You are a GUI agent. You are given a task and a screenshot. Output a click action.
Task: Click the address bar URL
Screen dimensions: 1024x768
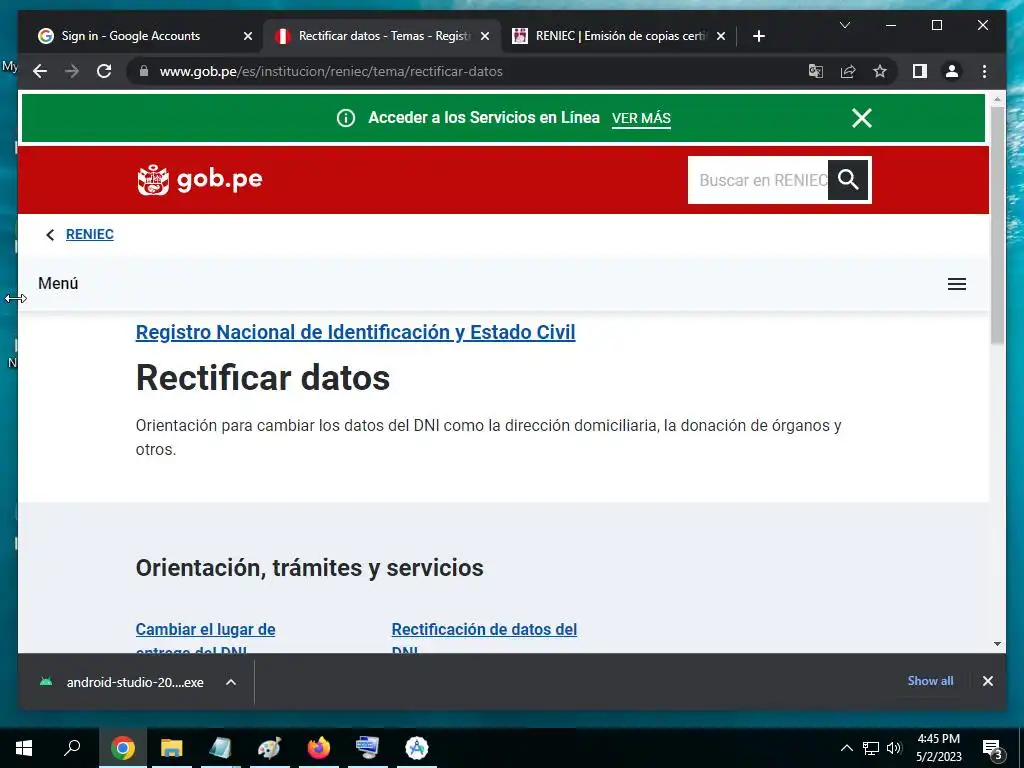[x=331, y=71]
